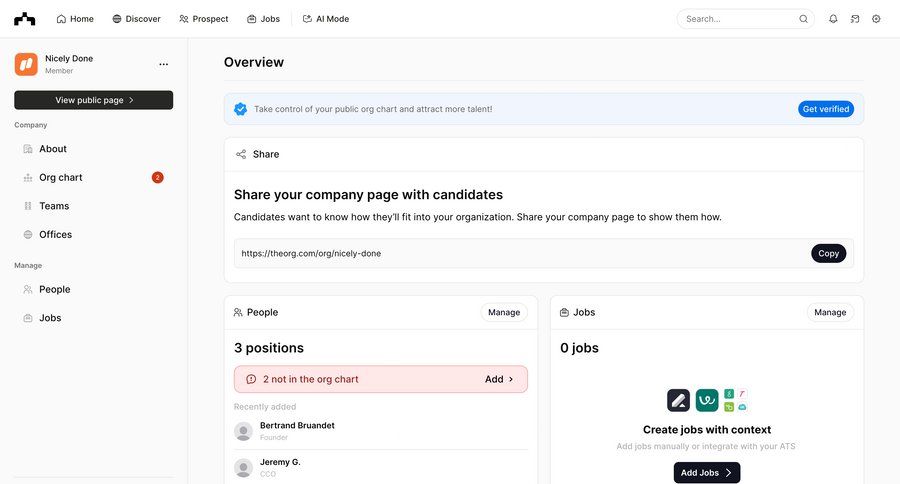Click the Share section icon

point(241,154)
